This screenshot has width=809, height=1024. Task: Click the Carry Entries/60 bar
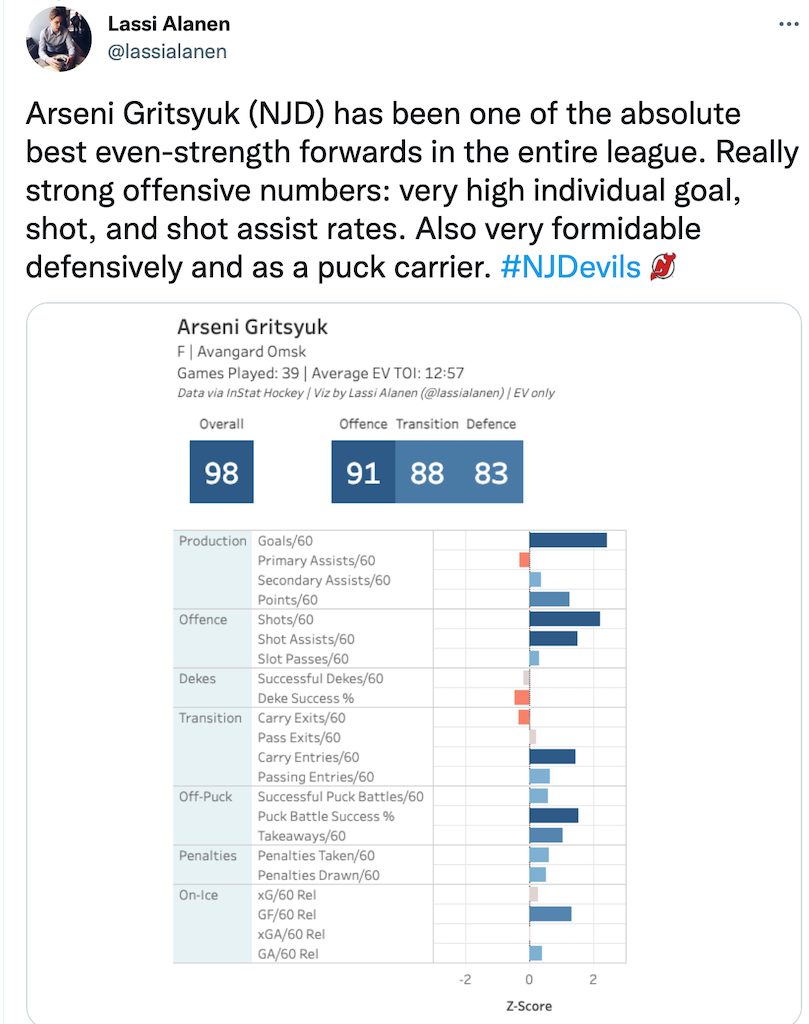(x=552, y=756)
